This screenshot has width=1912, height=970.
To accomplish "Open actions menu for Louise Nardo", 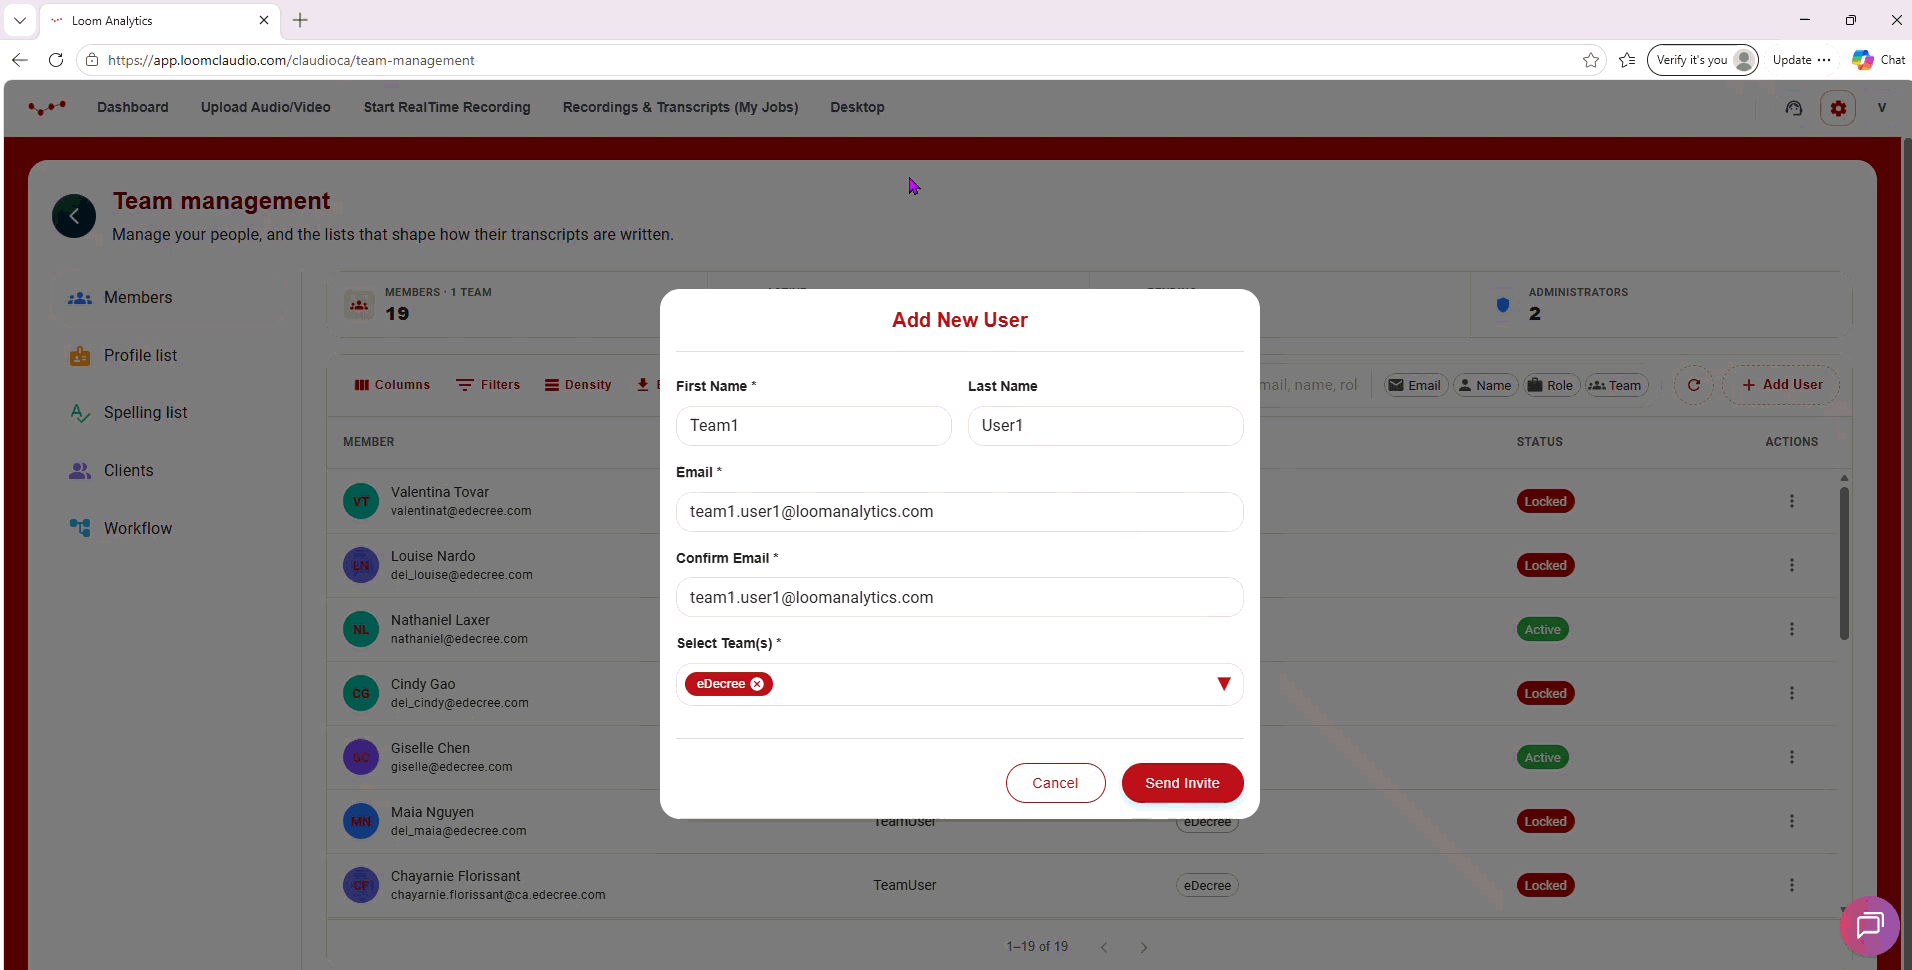I will click(x=1791, y=565).
